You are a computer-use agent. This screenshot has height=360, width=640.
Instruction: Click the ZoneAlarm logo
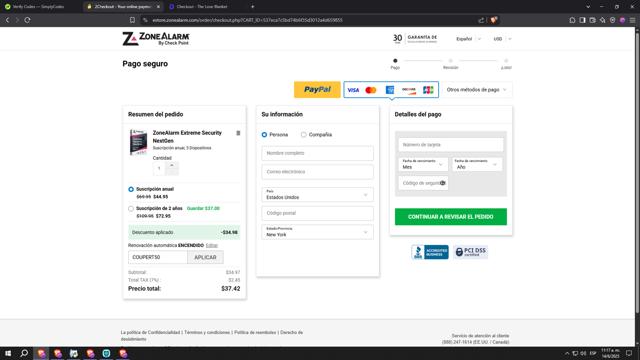coord(156,38)
